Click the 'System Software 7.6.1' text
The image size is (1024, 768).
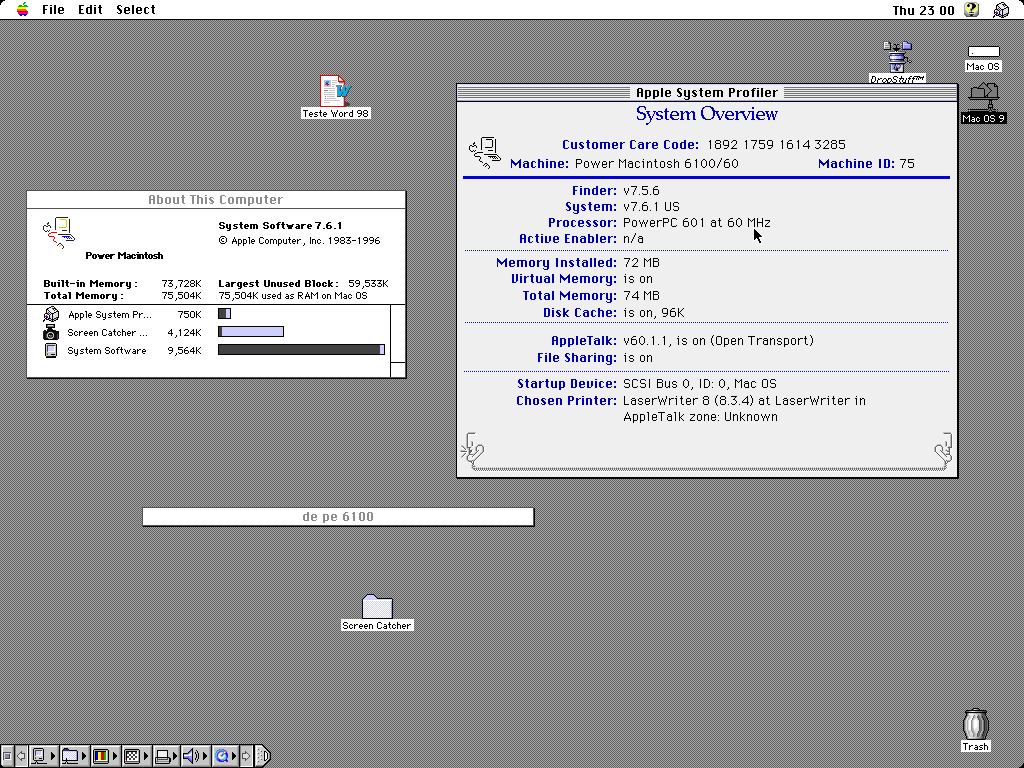(280, 226)
